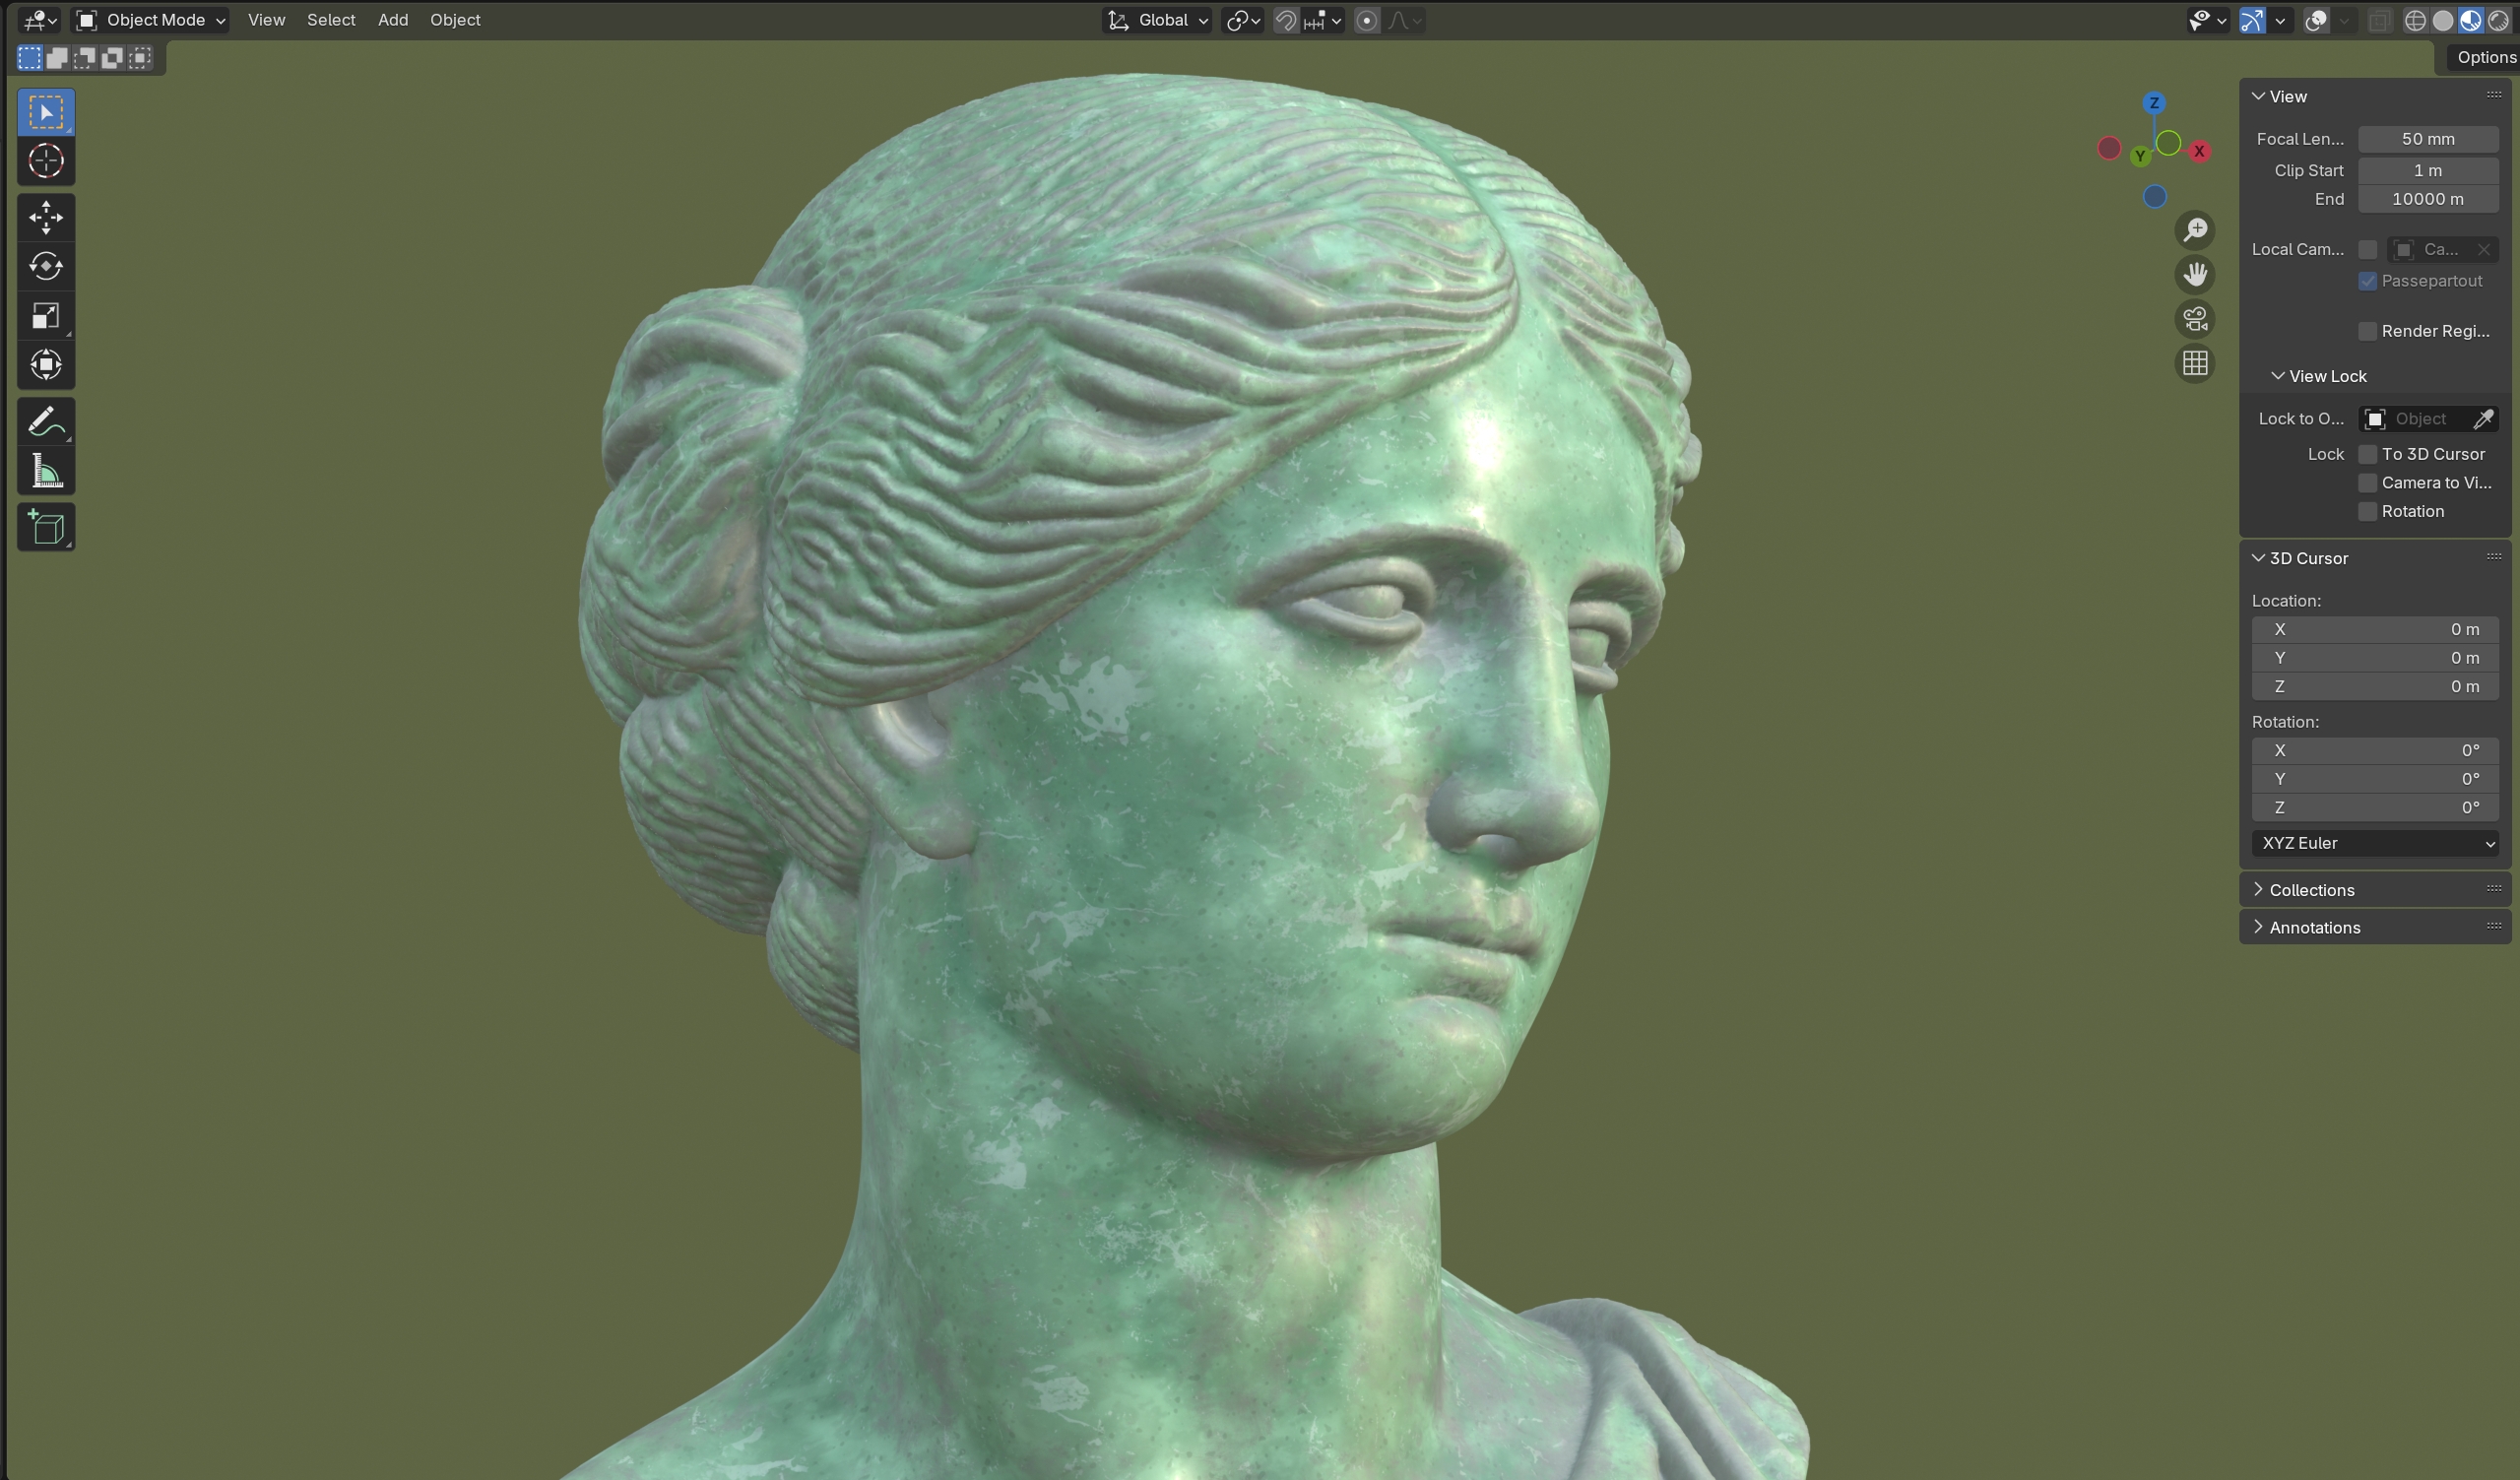Open the Object Mode dropdown
This screenshot has width=2520, height=1480.
point(152,20)
